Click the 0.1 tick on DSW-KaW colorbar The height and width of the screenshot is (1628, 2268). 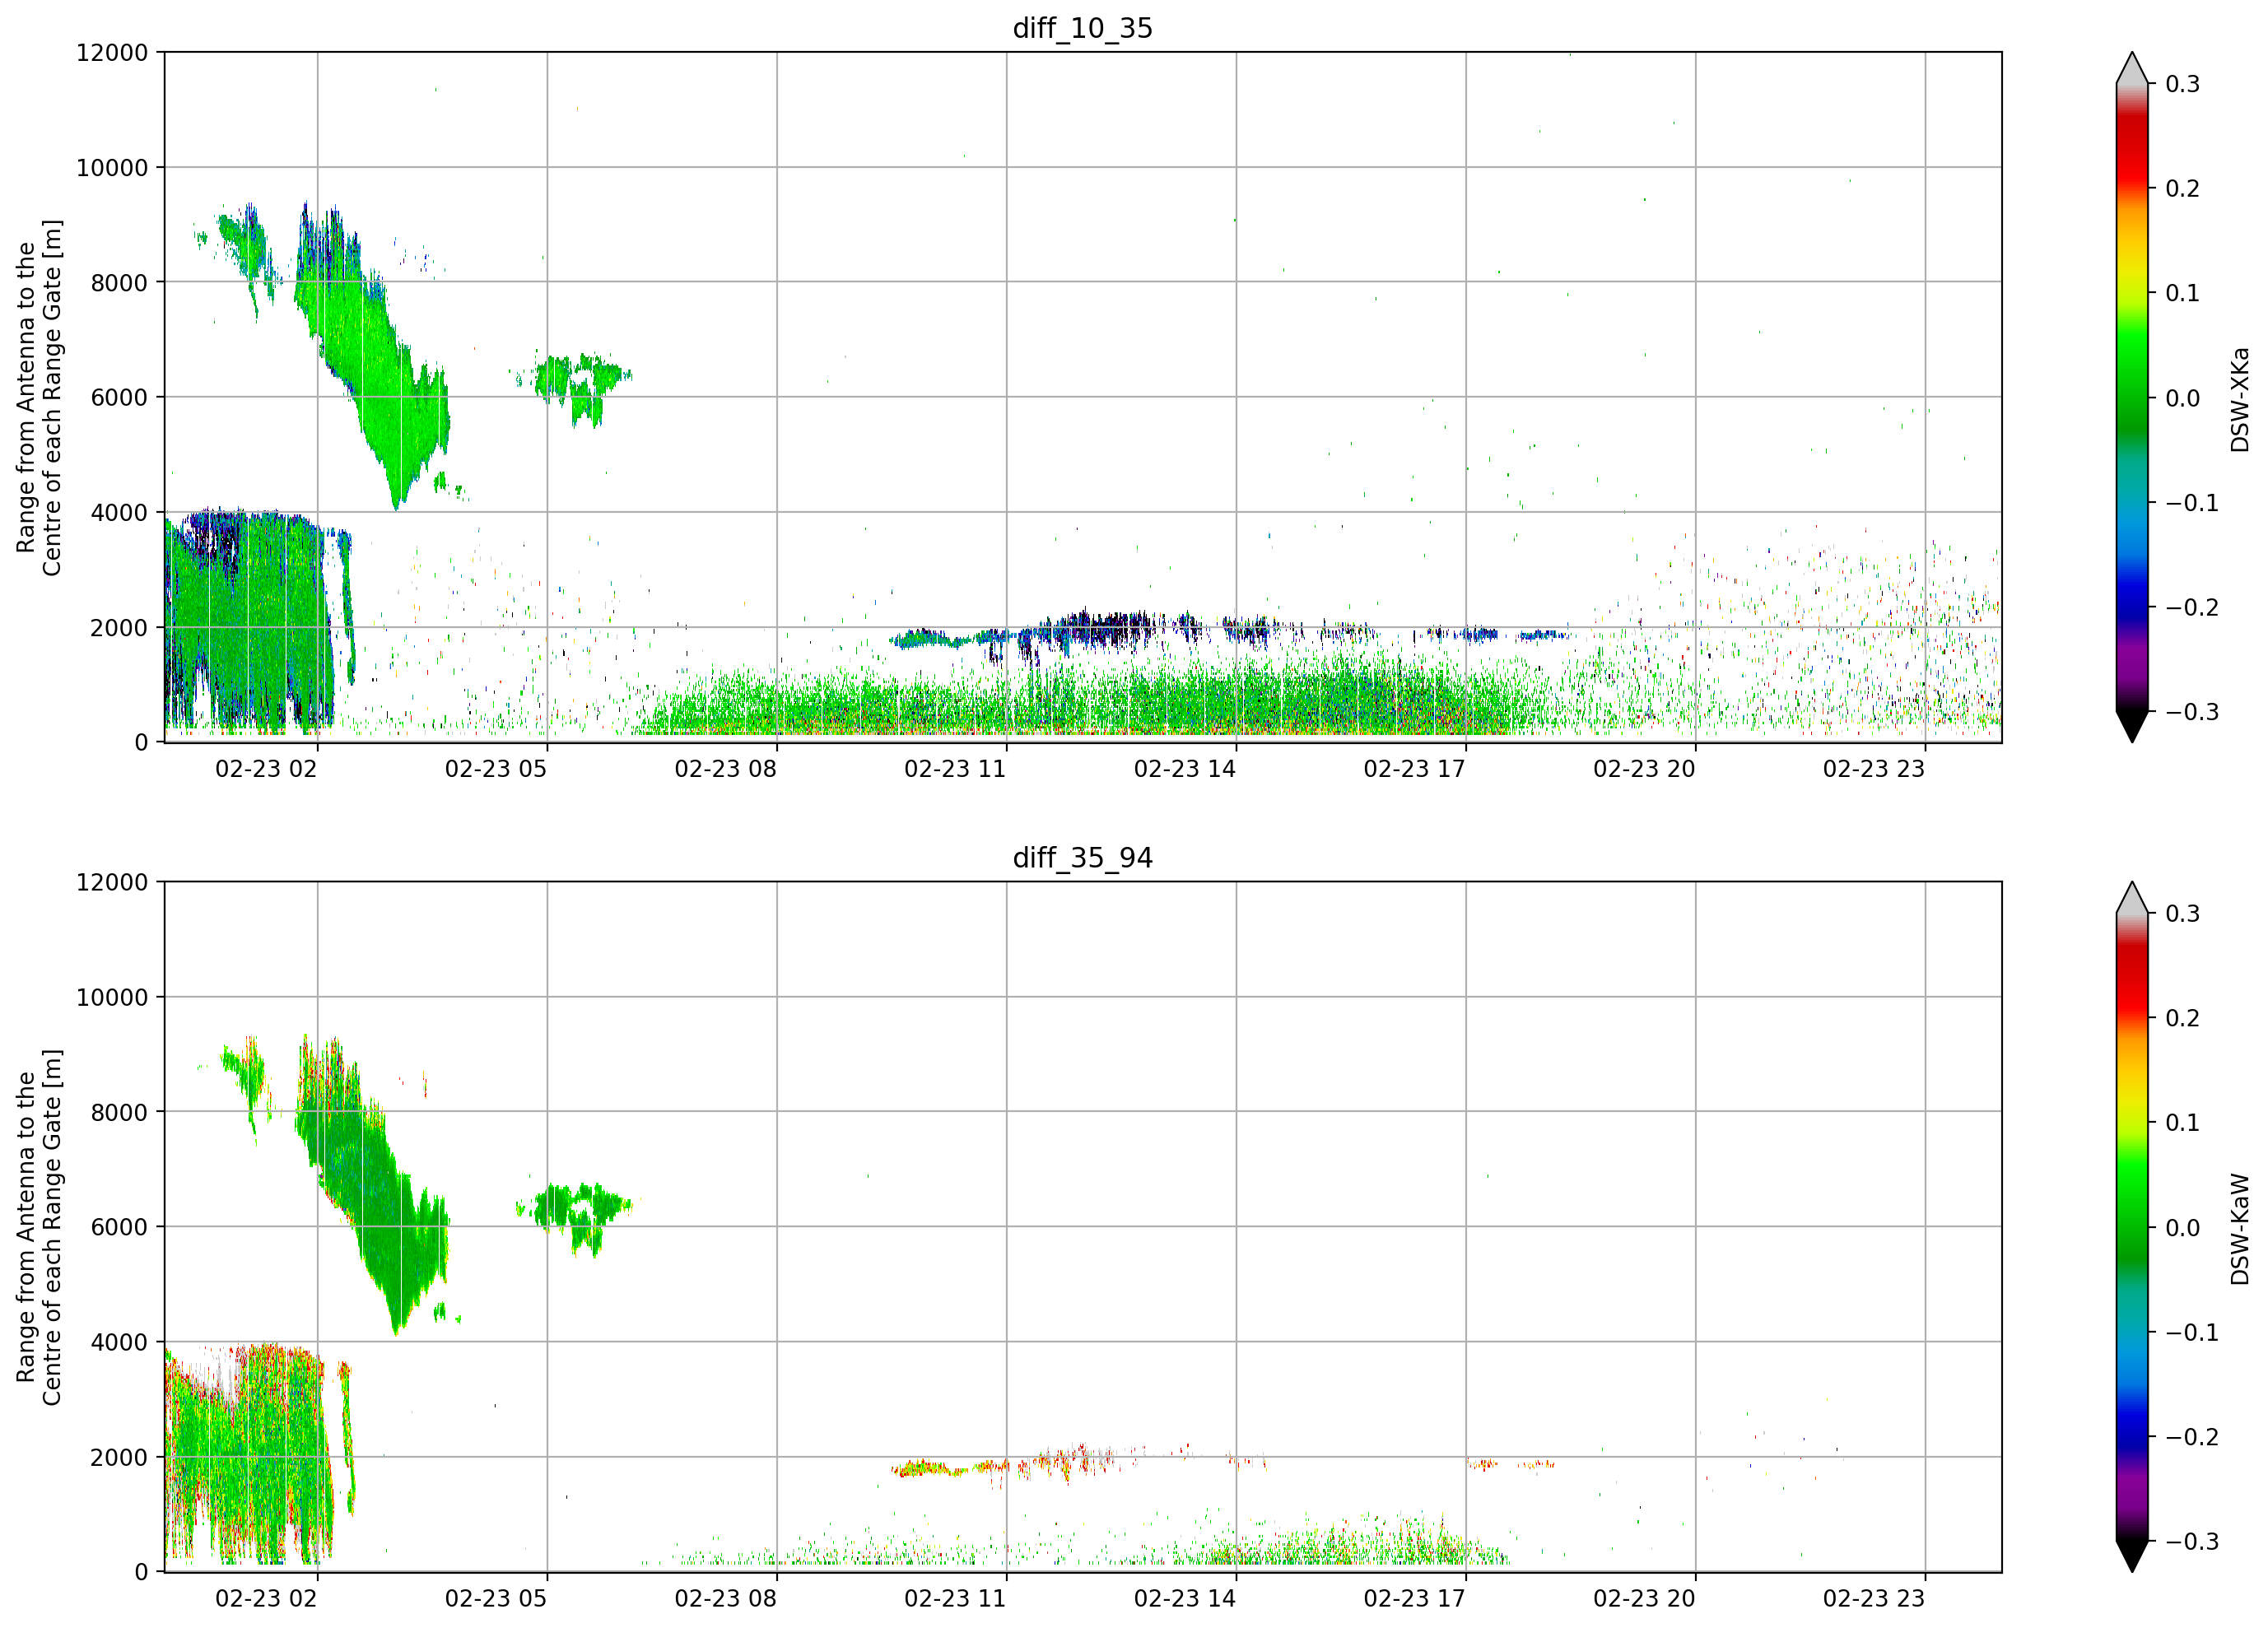[2182, 1123]
